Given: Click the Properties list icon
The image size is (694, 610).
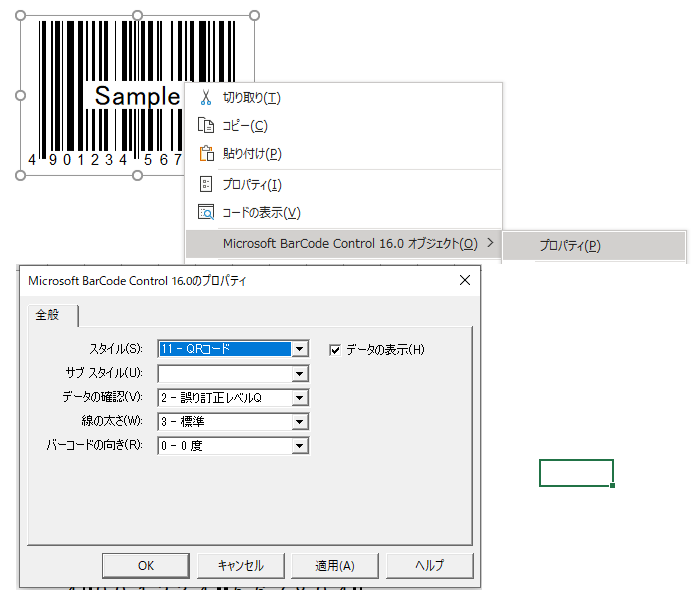Looking at the screenshot, I should (206, 184).
